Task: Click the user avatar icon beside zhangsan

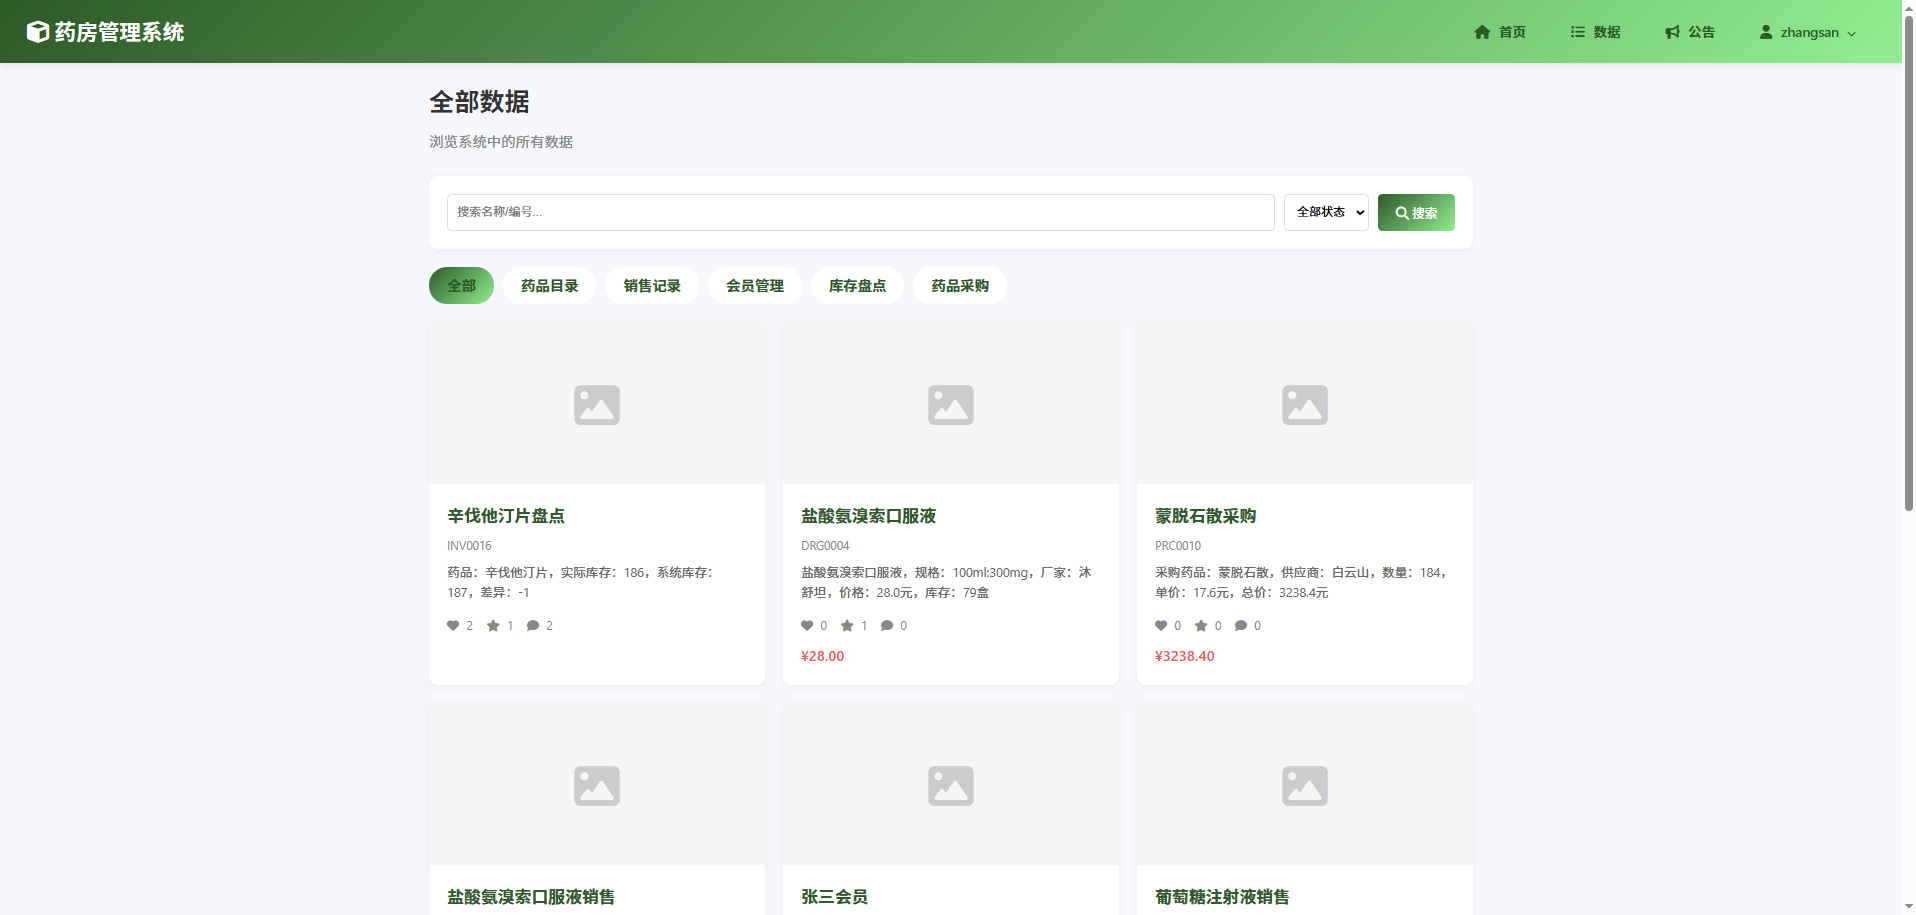Action: click(1766, 32)
